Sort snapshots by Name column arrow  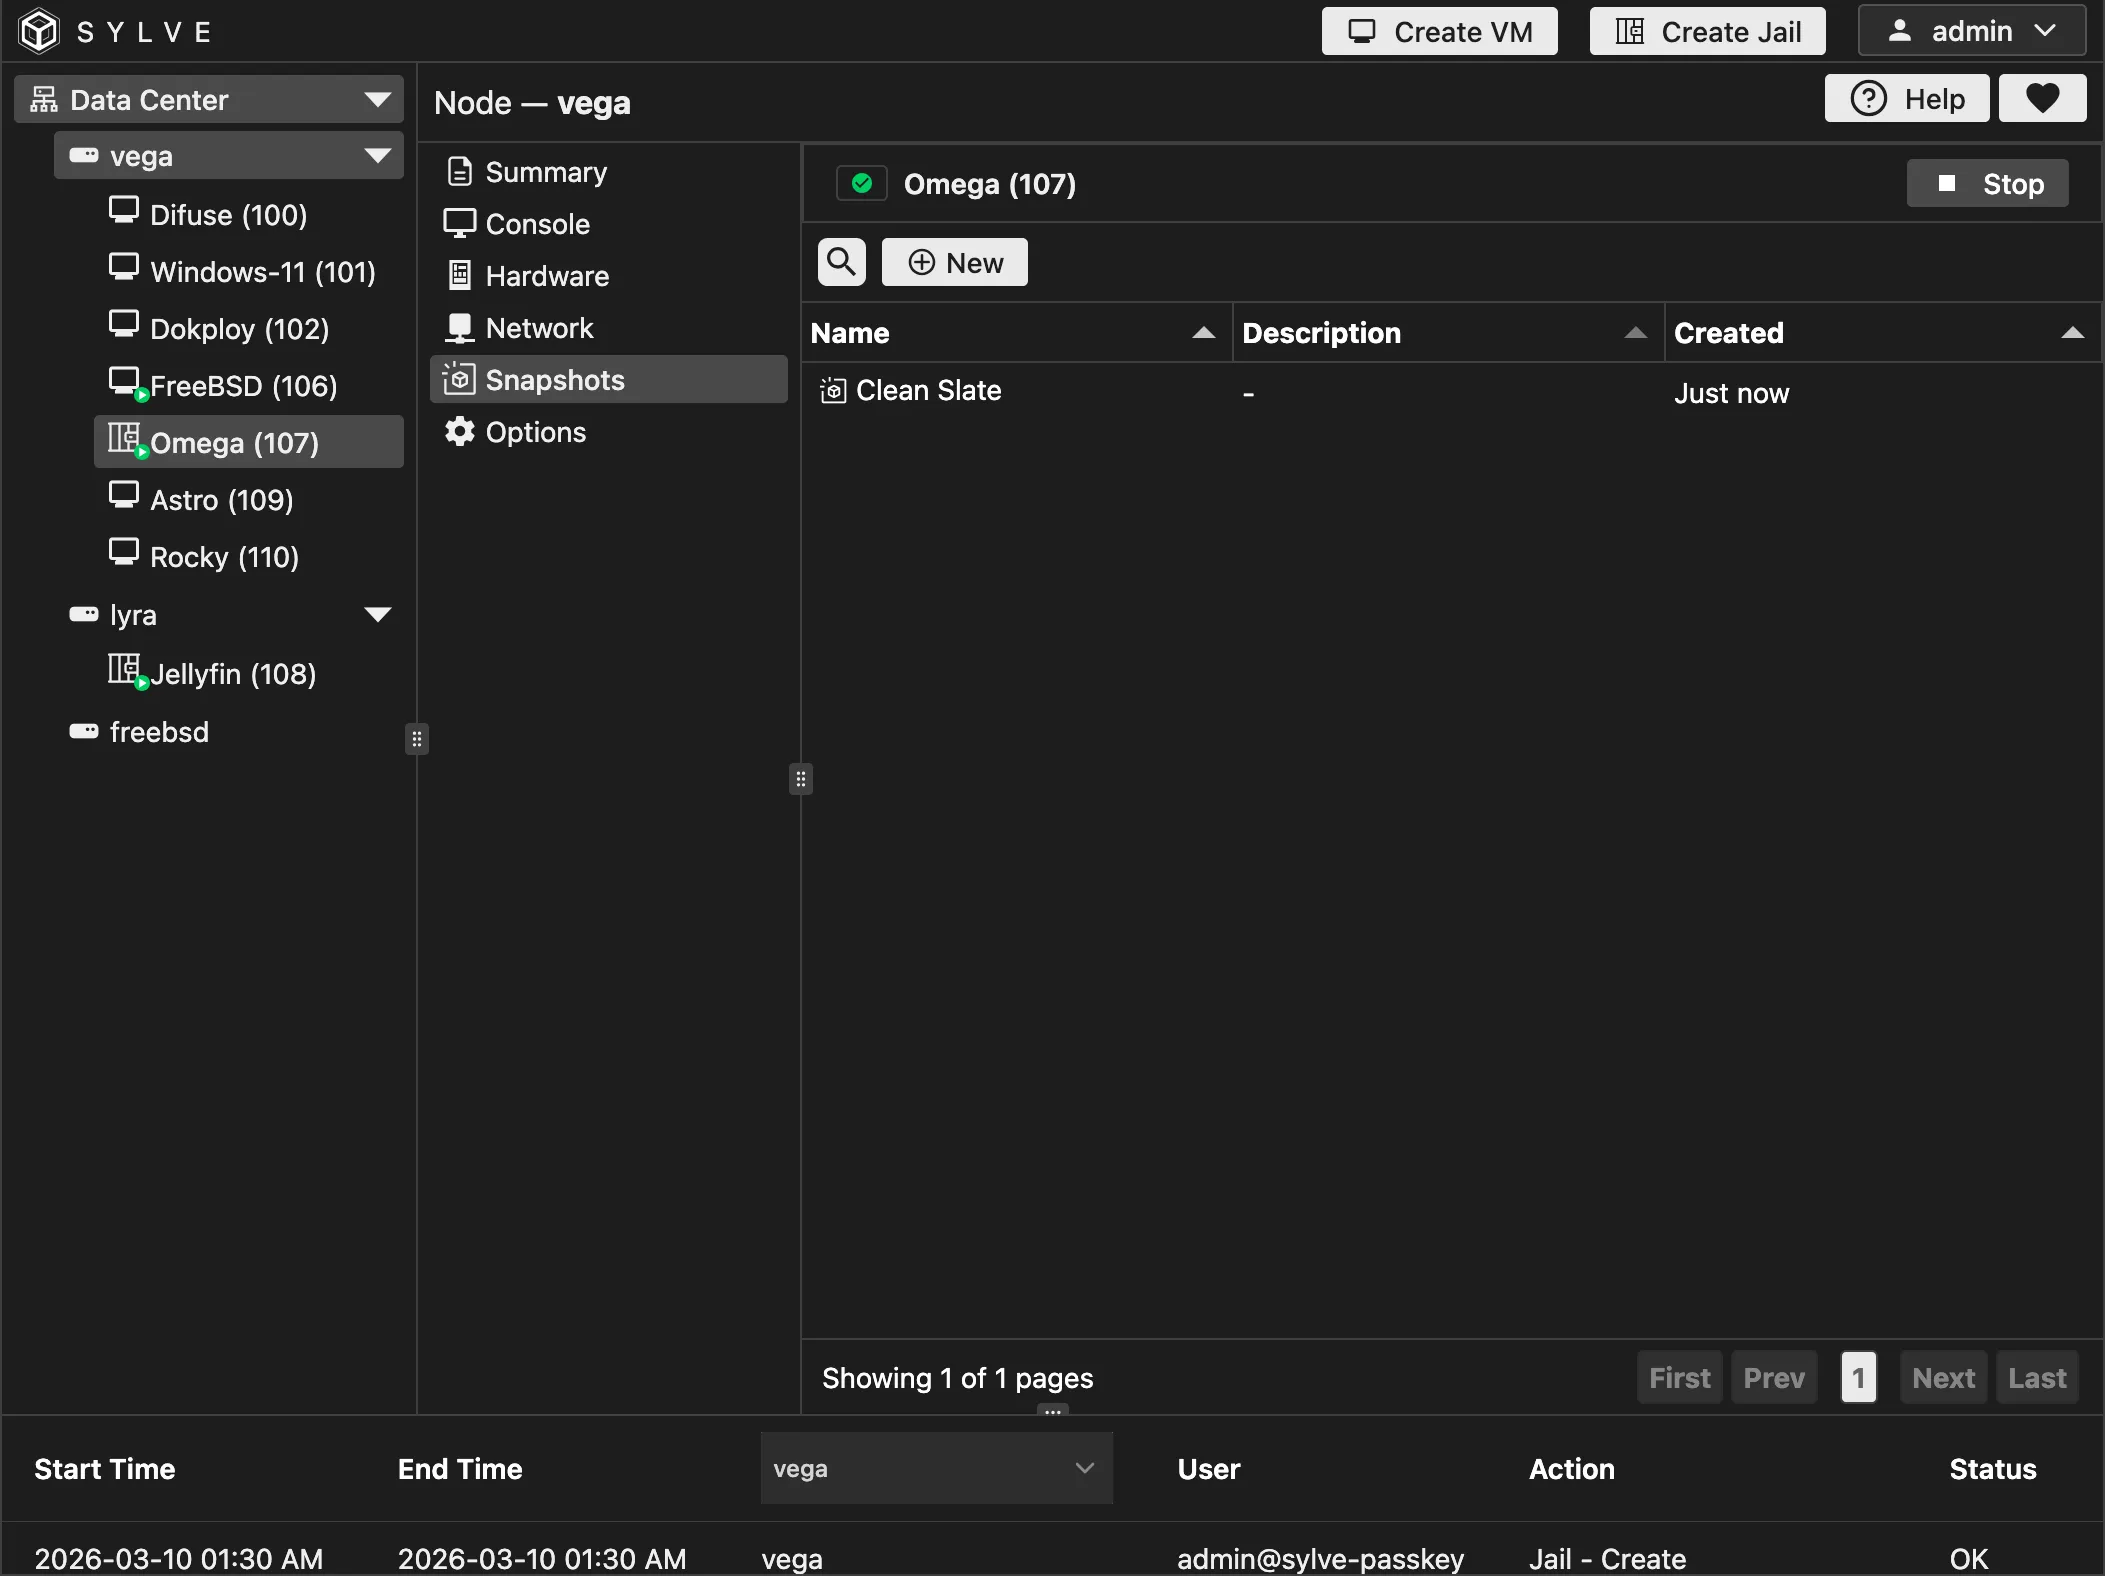[1203, 333]
